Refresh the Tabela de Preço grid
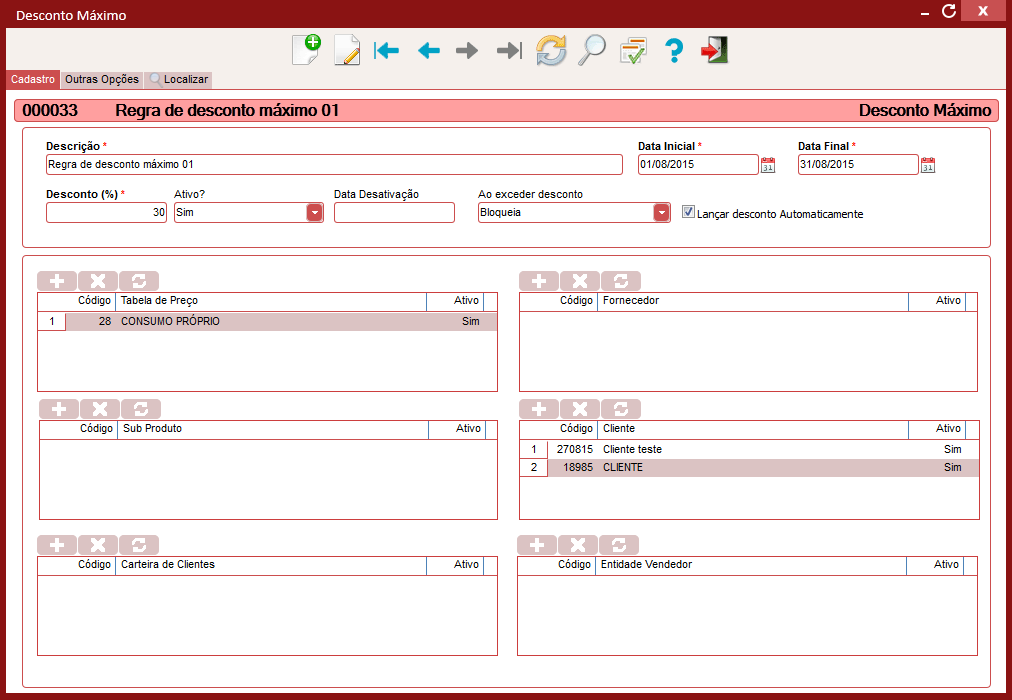This screenshot has width=1012, height=700. pos(139,281)
